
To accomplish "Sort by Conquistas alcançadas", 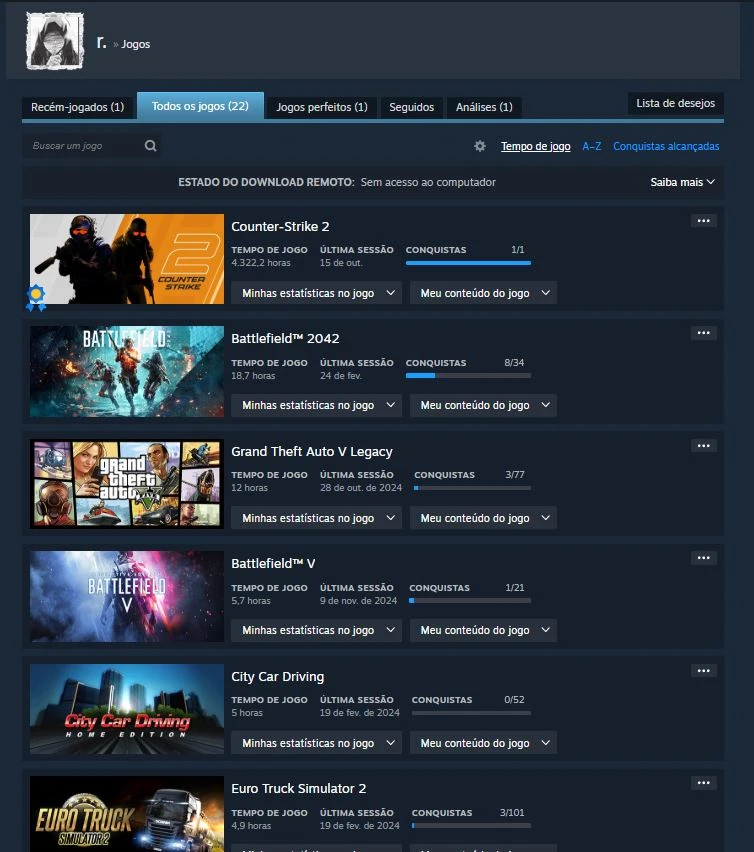I will [x=666, y=146].
